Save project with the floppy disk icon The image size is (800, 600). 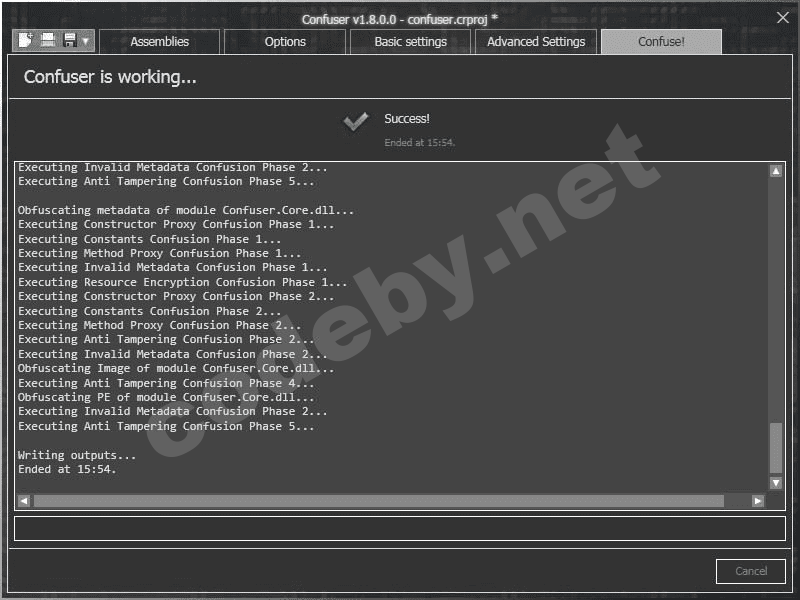click(x=70, y=40)
